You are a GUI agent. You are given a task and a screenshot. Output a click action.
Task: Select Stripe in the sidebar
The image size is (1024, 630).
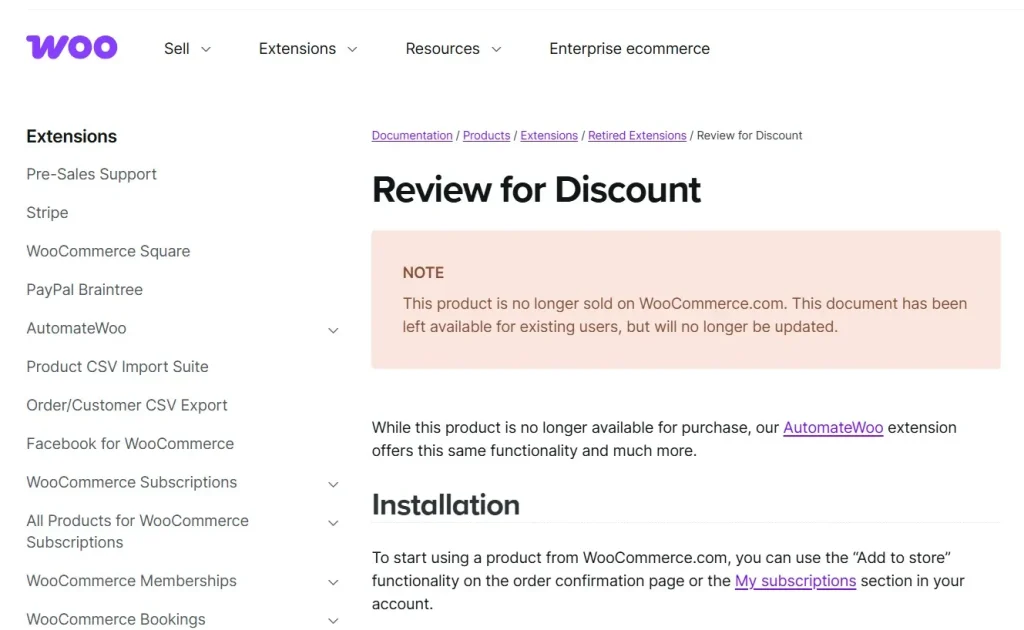pos(47,212)
